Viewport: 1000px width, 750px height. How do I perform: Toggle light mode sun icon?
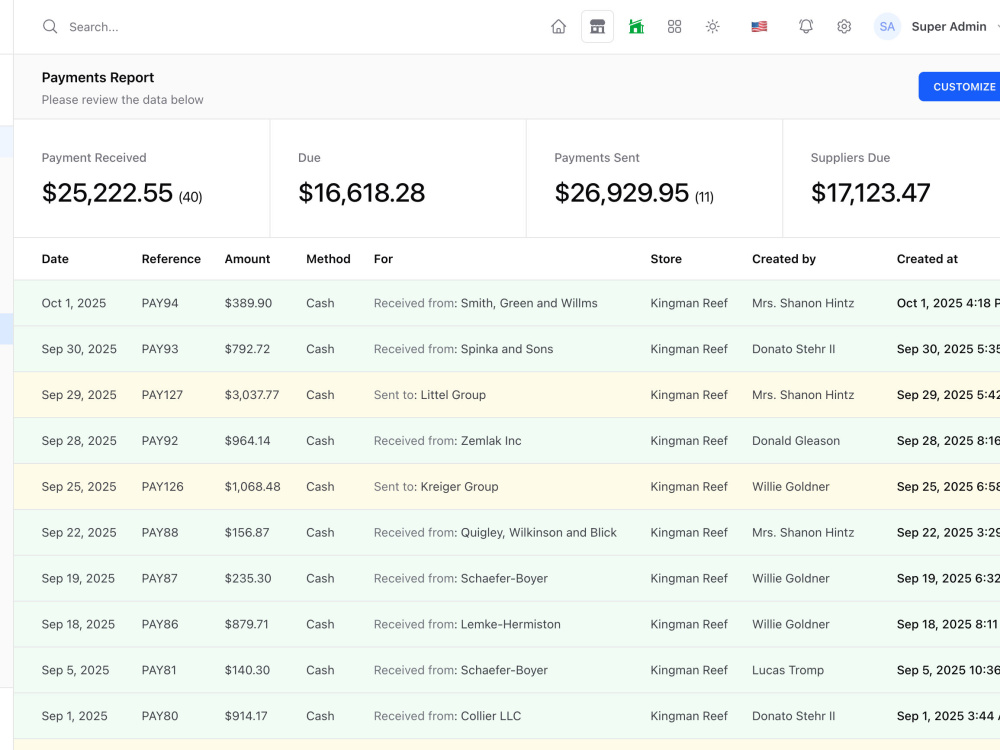tap(712, 27)
